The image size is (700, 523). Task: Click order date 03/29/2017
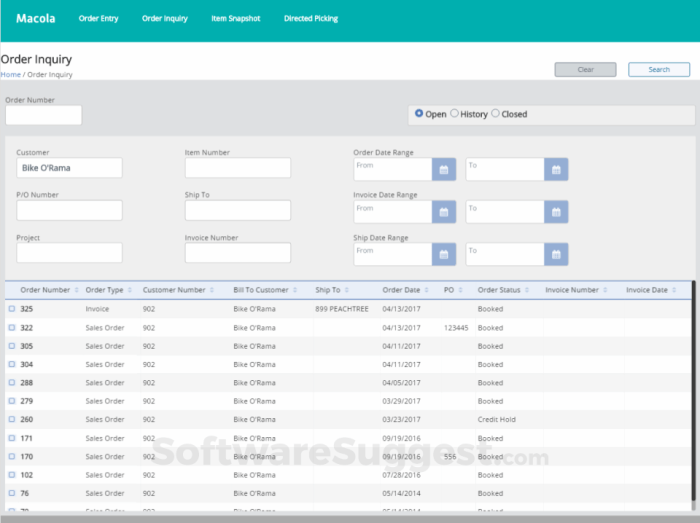[x=401, y=401]
